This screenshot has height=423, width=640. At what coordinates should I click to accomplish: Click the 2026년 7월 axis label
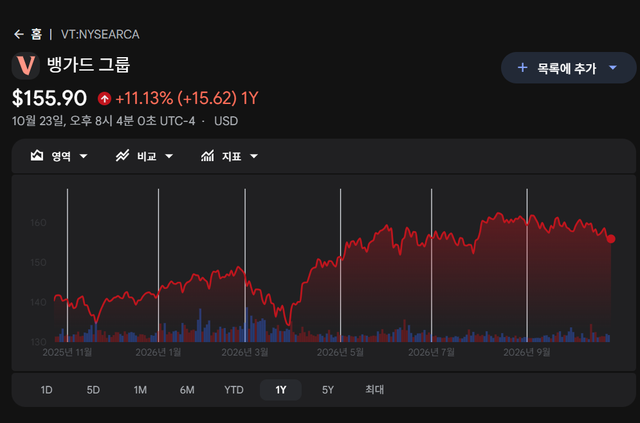click(x=431, y=352)
